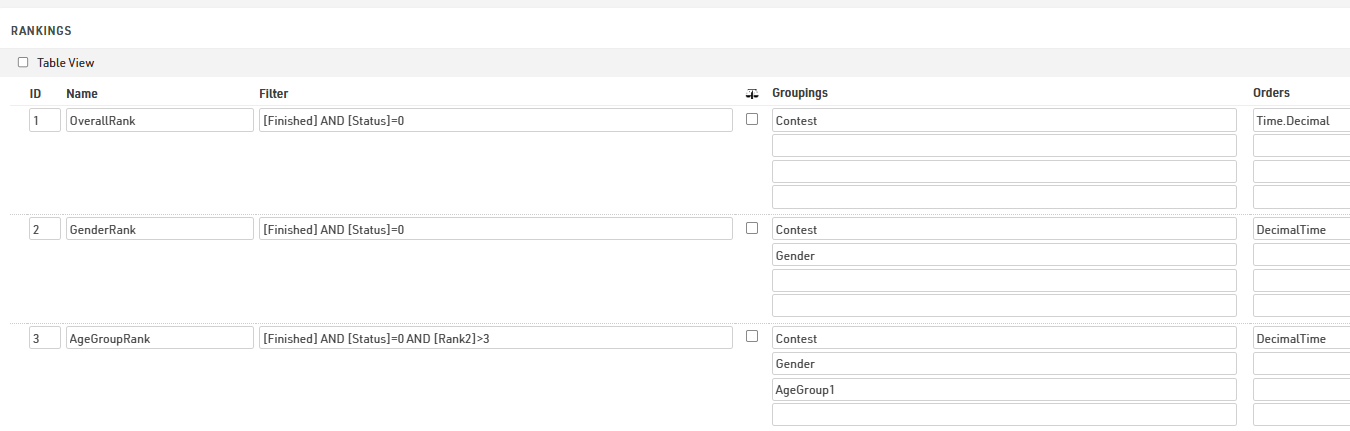Click the GenderRank filter field
This screenshot has height=431, width=1350.
pos(495,229)
